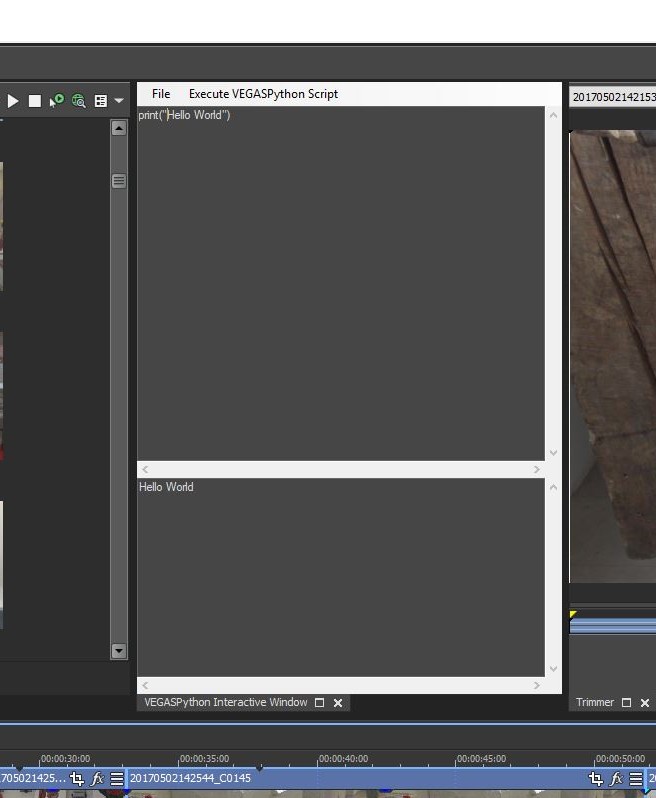This screenshot has width=656, height=798.
Task: Stop the media preview playback
Action: point(35,101)
